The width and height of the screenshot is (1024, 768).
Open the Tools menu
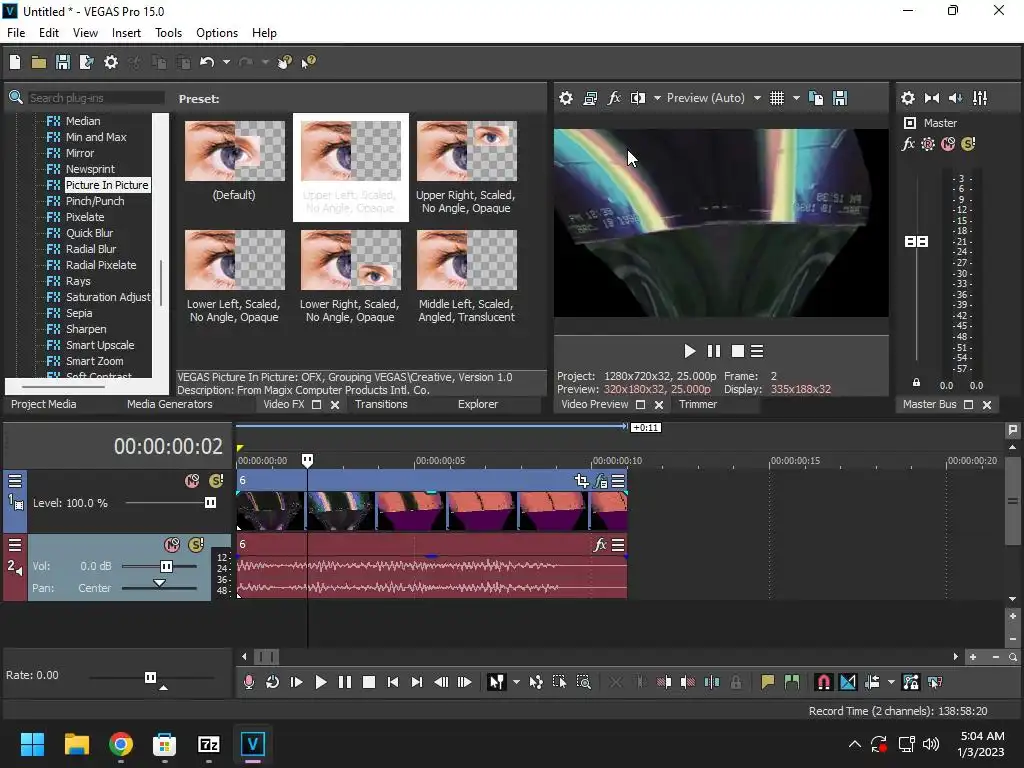[x=168, y=33]
